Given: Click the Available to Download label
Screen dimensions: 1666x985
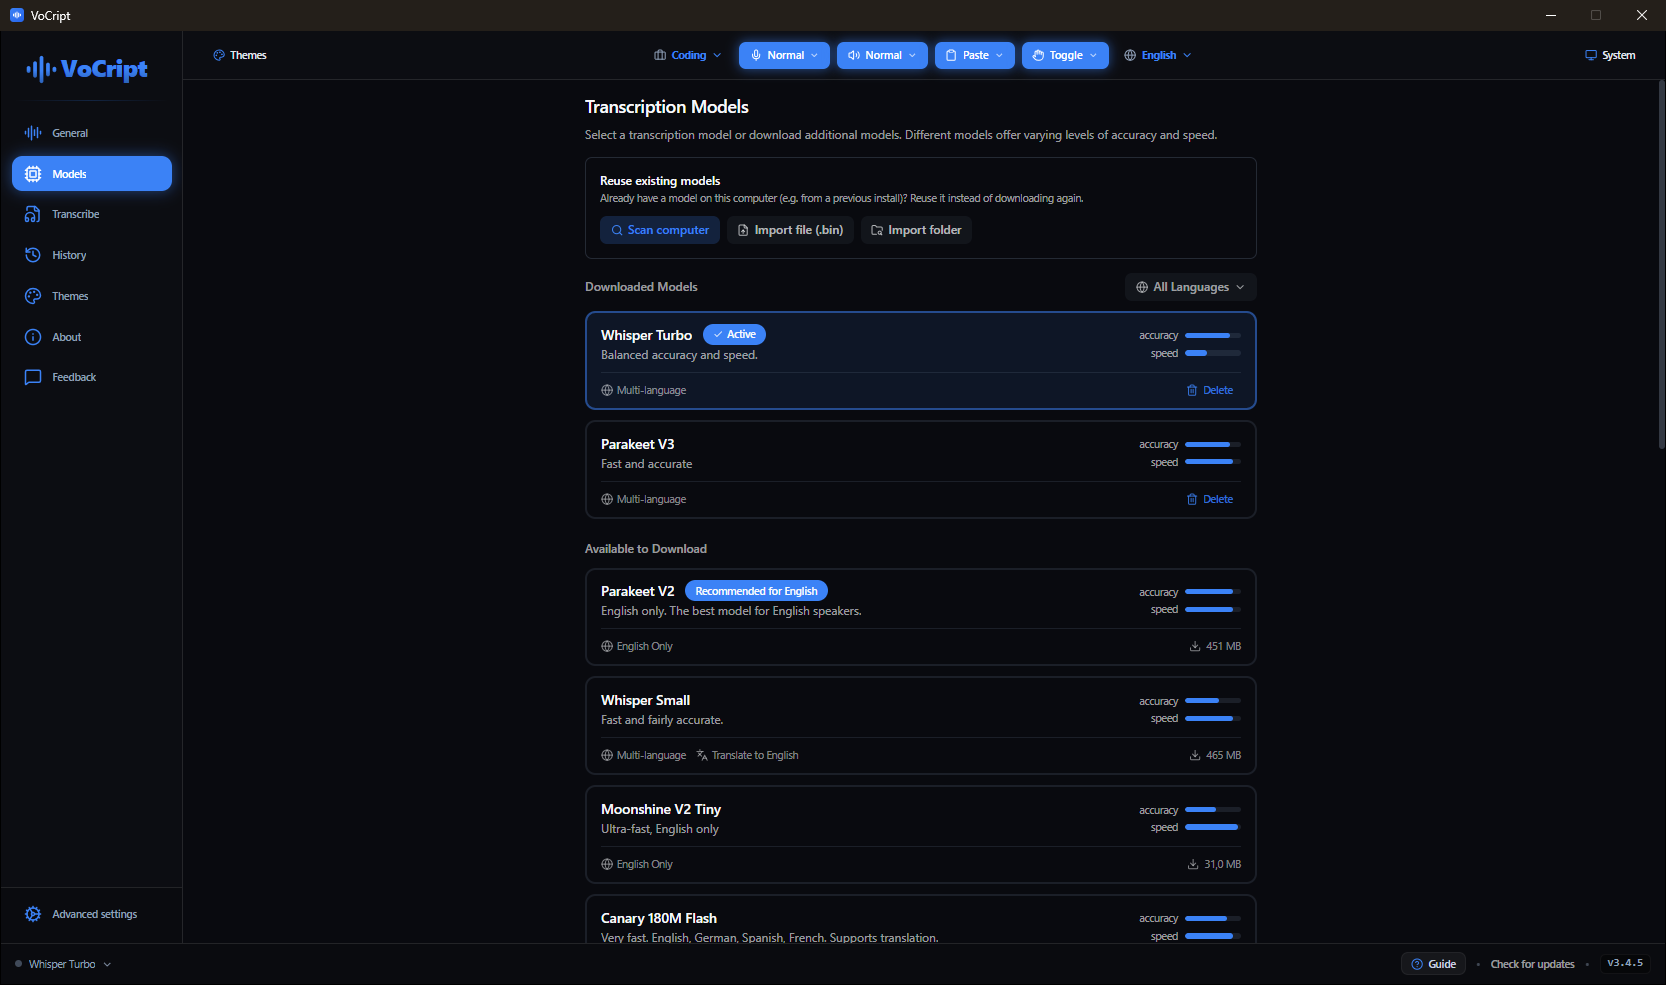Looking at the screenshot, I should [646, 549].
